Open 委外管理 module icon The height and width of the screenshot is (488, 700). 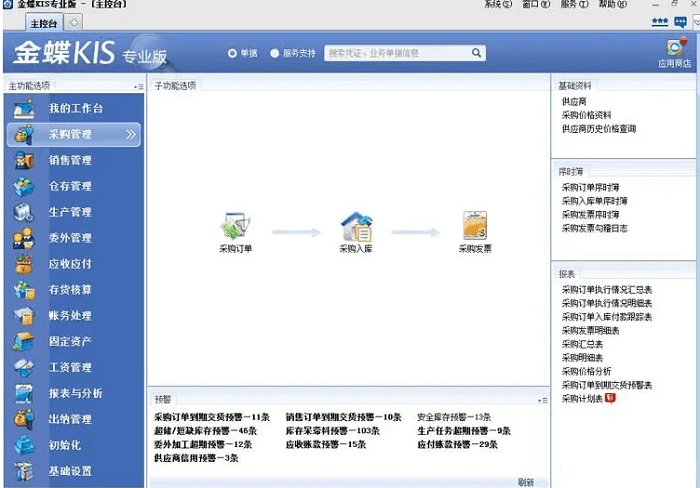24,238
